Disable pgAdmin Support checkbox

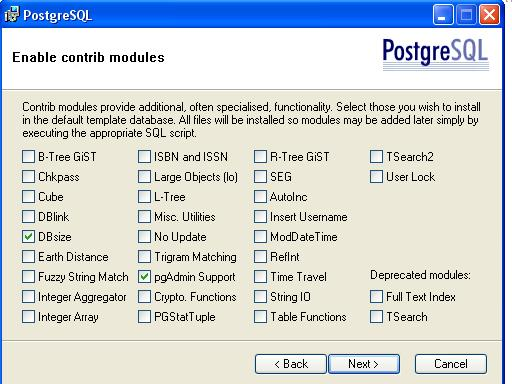tap(144, 277)
